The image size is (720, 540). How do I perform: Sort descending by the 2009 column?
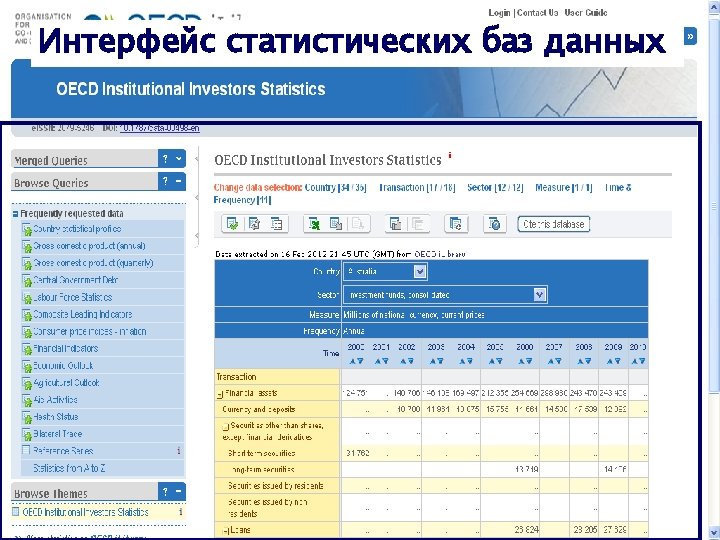[617, 361]
